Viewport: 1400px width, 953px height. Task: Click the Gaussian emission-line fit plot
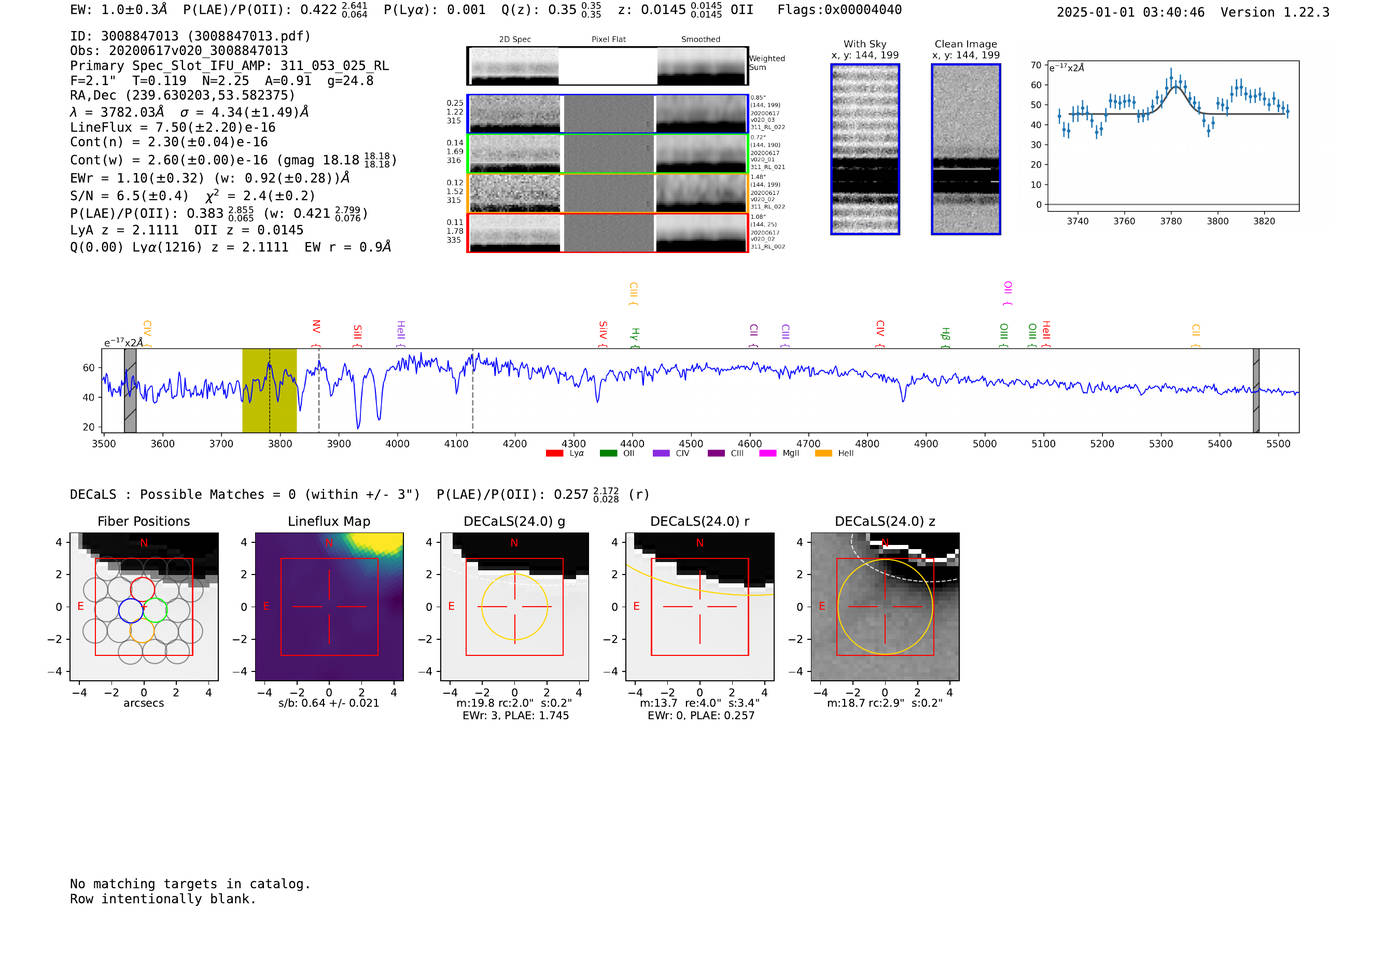tap(1172, 136)
